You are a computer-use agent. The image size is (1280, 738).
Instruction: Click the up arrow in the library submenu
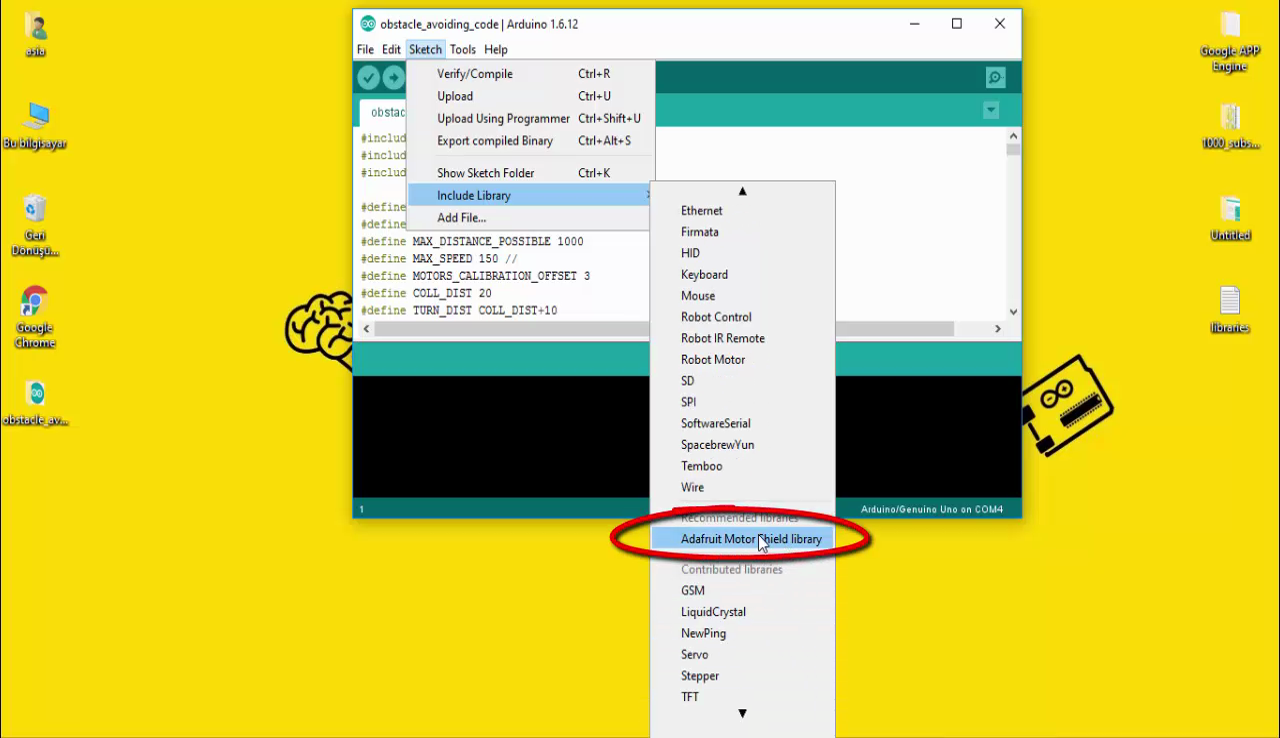[x=742, y=191]
